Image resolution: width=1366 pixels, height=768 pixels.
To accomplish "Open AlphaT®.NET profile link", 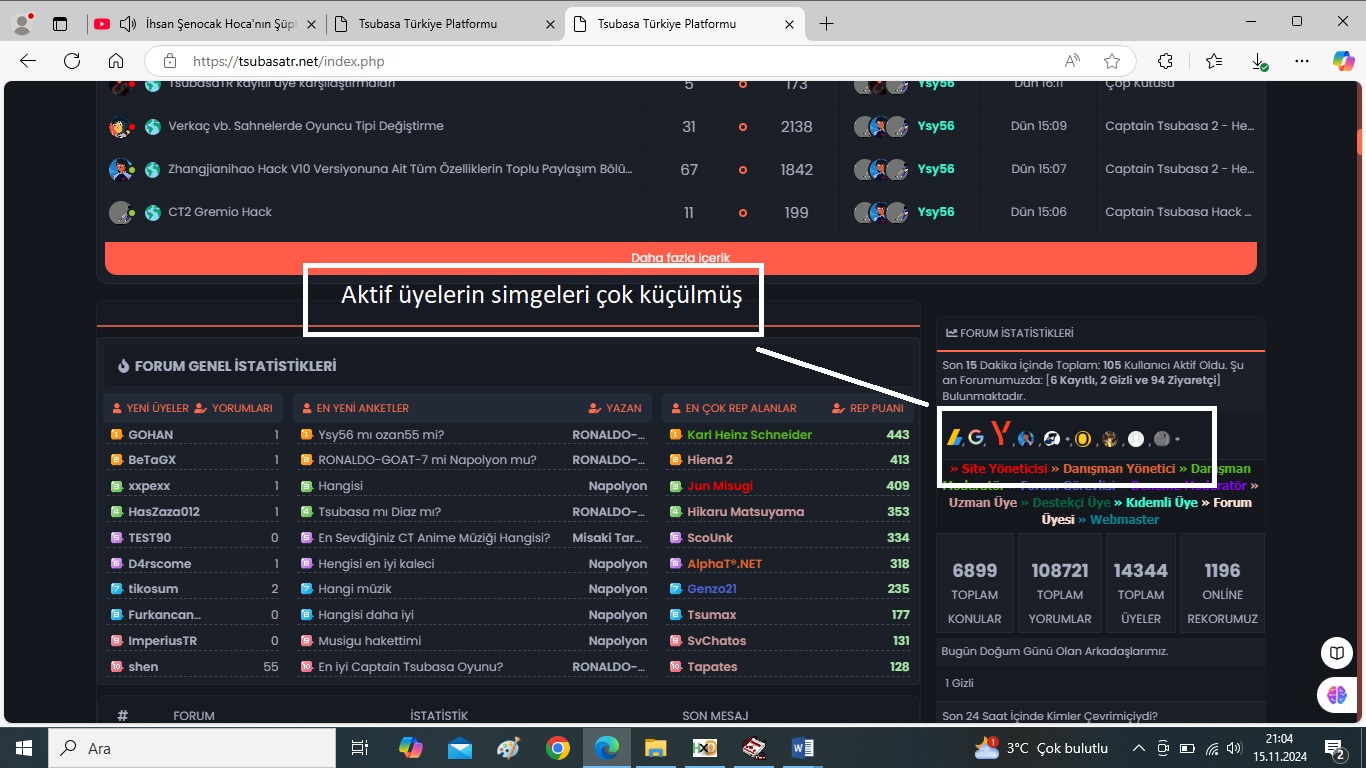I will point(724,564).
